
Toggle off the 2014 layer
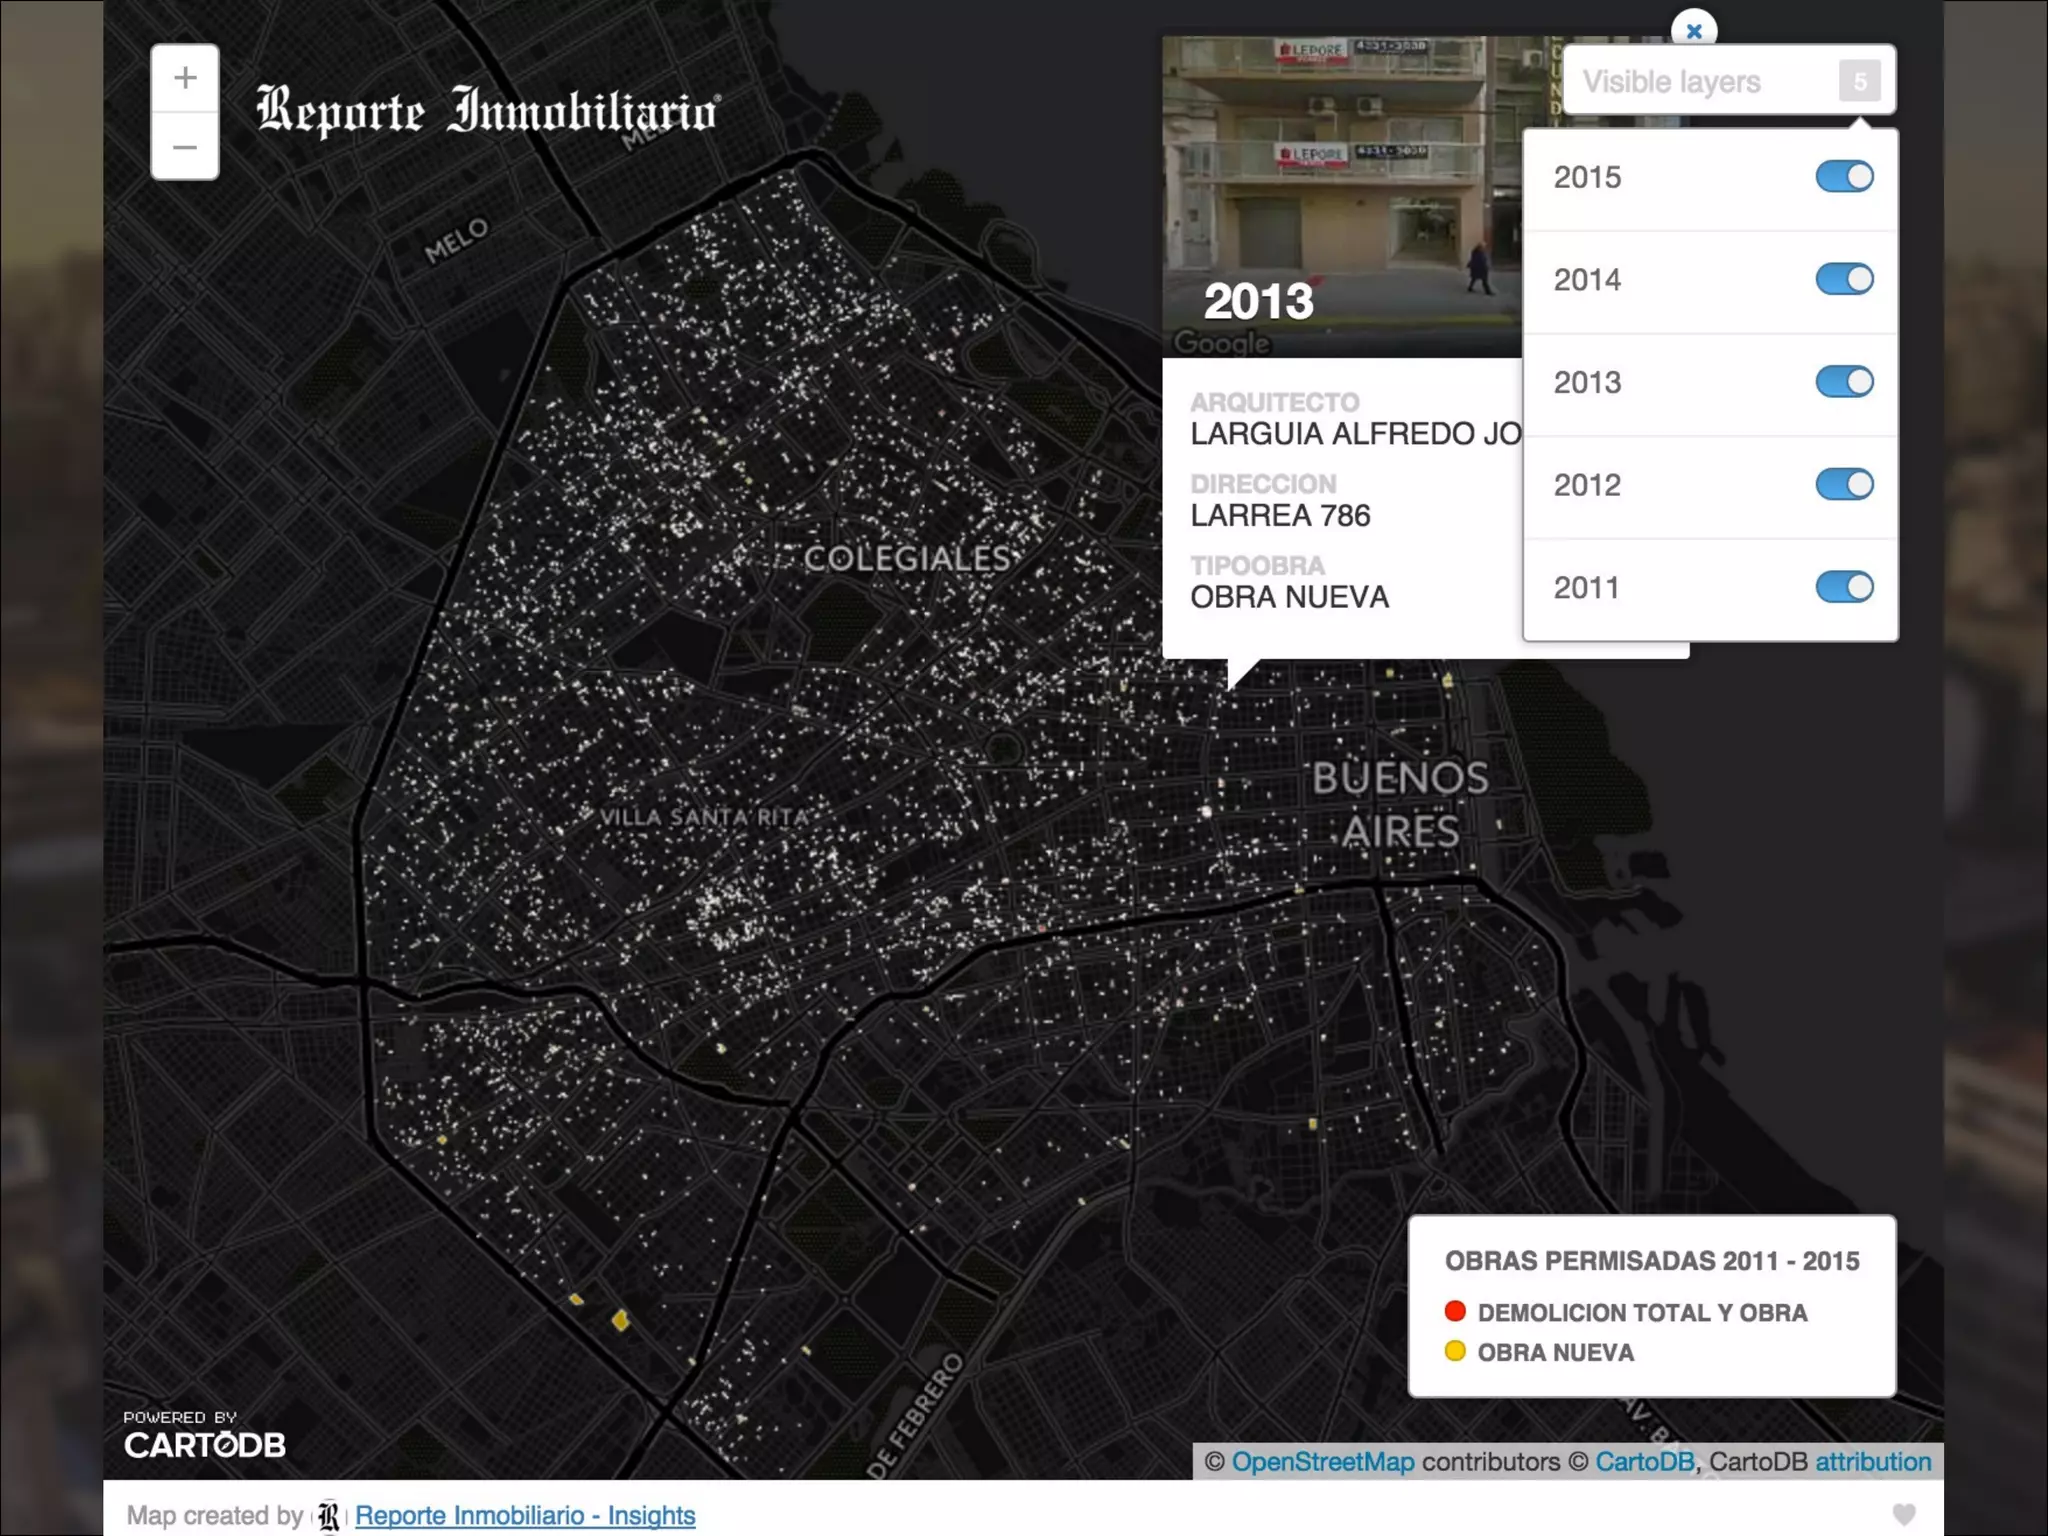[1844, 279]
